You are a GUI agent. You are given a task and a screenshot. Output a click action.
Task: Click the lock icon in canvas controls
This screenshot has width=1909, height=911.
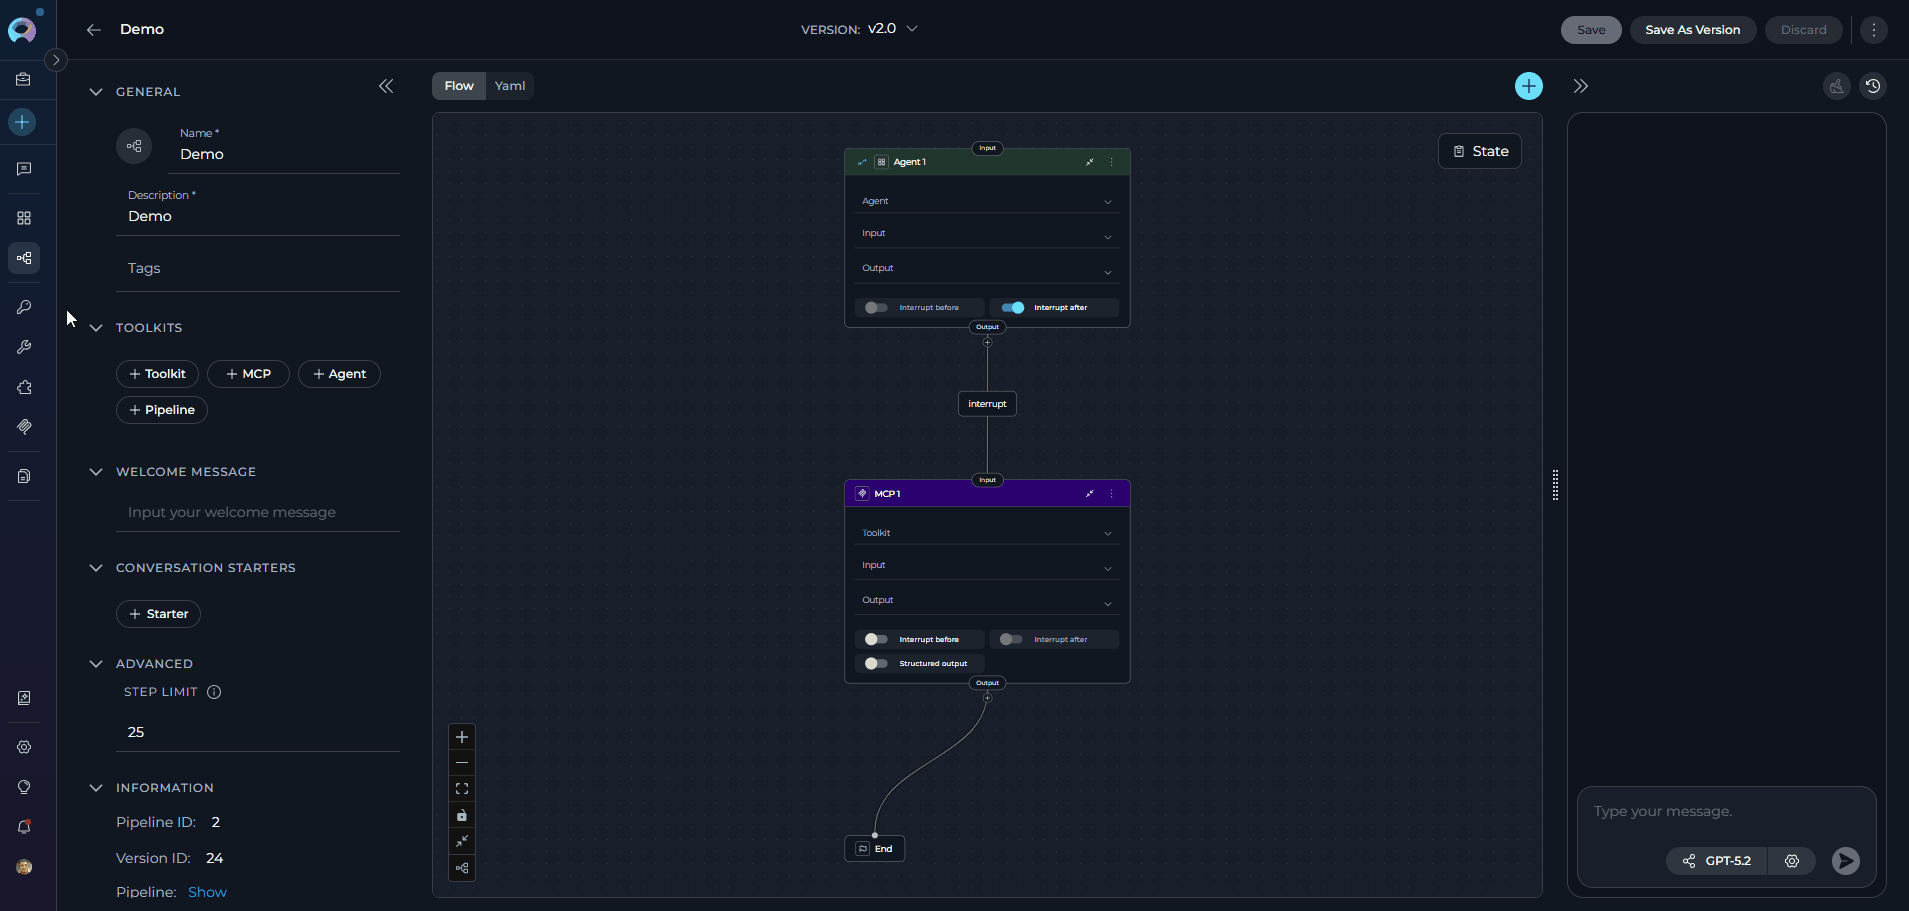pos(461,815)
